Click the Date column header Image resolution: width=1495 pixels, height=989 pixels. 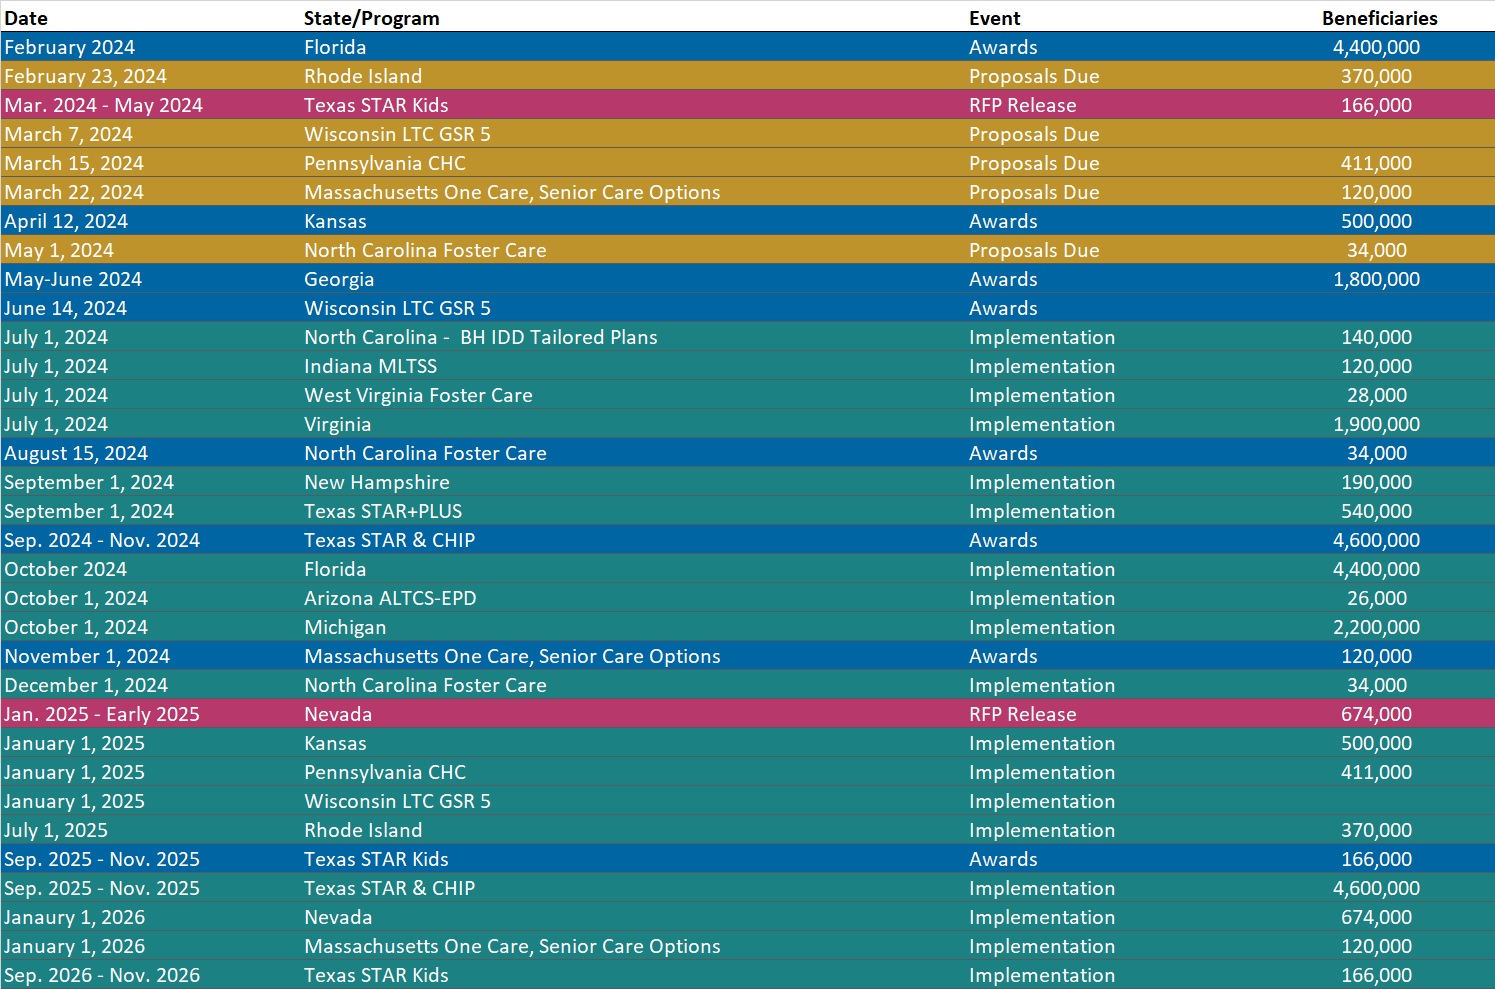pyautogui.click(x=26, y=18)
